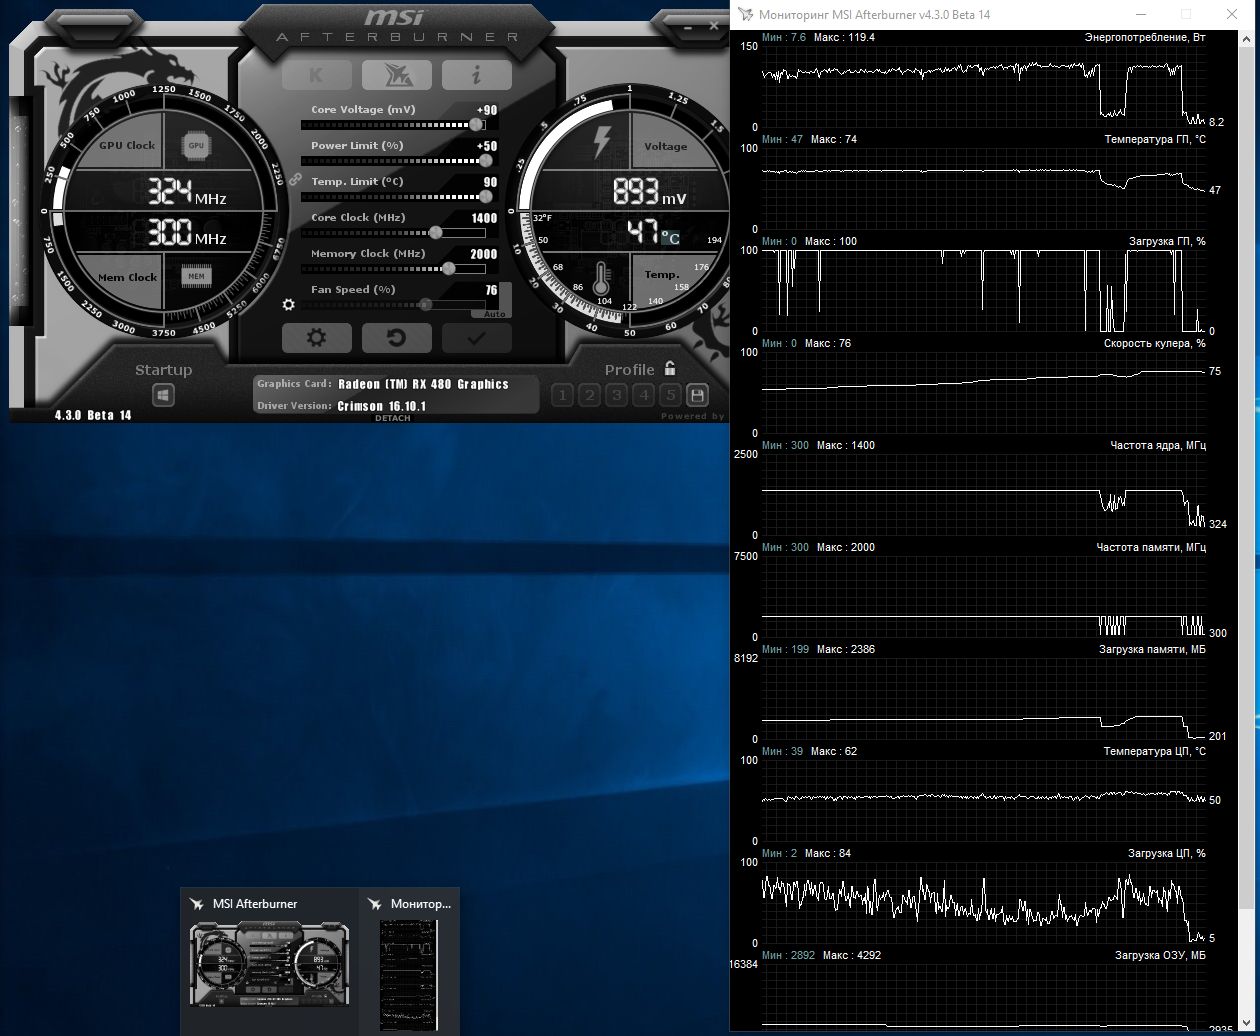The image size is (1260, 1036).
Task: Click the Core Clock value 1400
Action: click(484, 218)
